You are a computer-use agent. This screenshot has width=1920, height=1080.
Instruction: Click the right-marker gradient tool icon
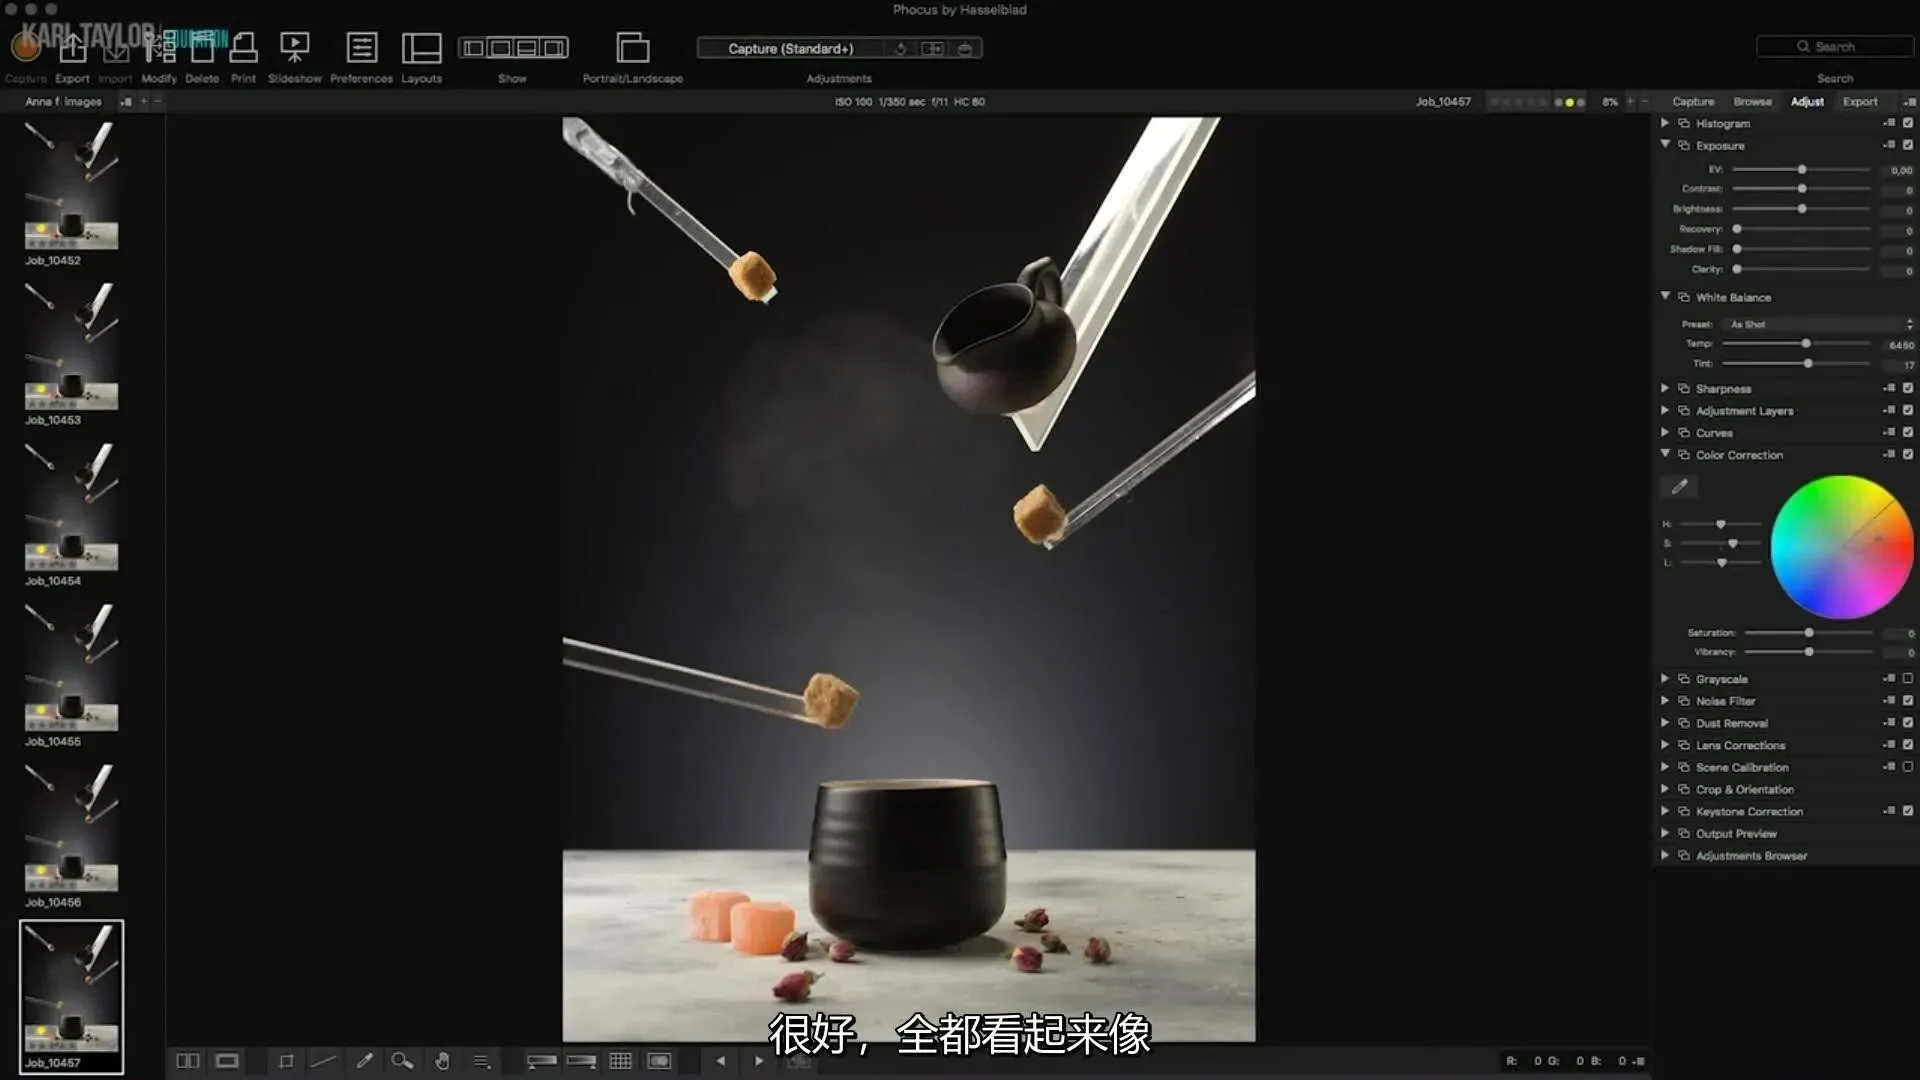pyautogui.click(x=581, y=1061)
